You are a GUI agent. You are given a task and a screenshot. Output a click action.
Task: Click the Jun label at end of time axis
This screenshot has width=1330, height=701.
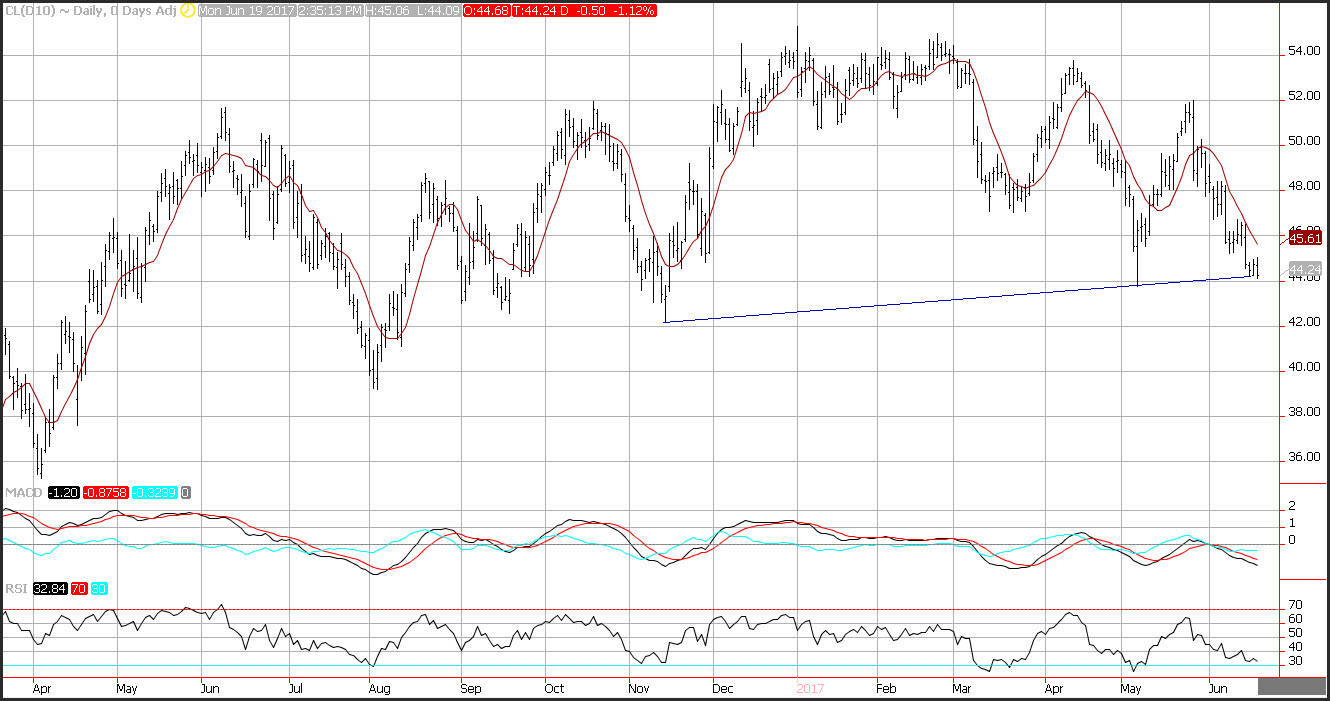[1218, 689]
